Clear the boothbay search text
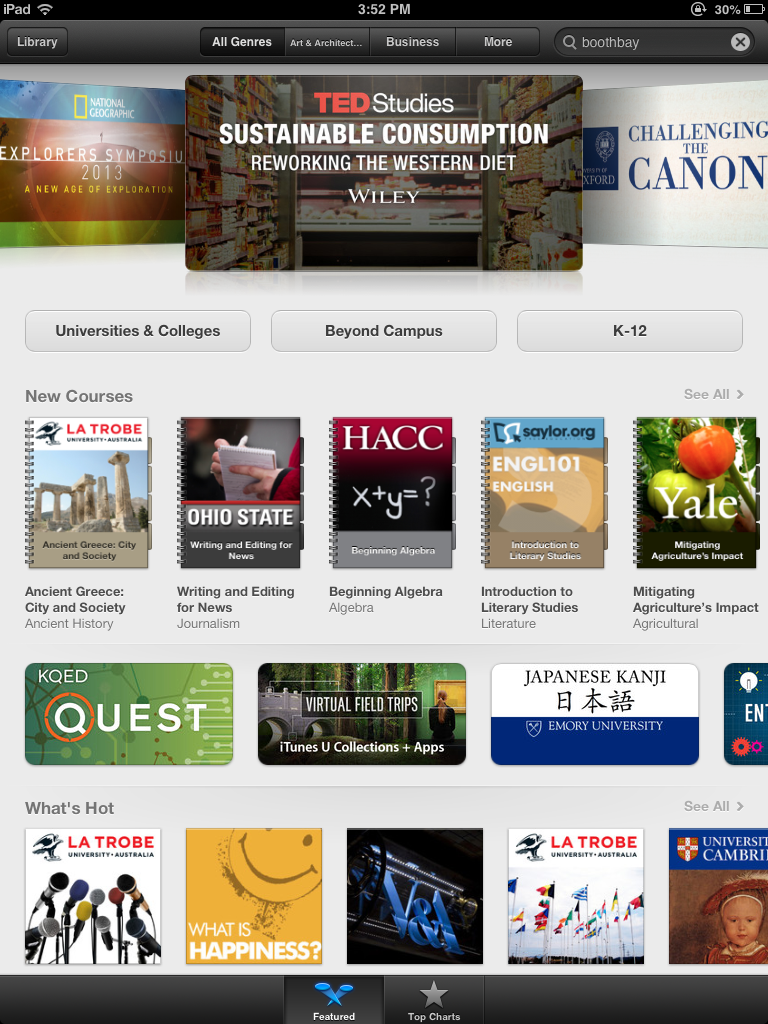Image resolution: width=768 pixels, height=1024 pixels. [740, 42]
